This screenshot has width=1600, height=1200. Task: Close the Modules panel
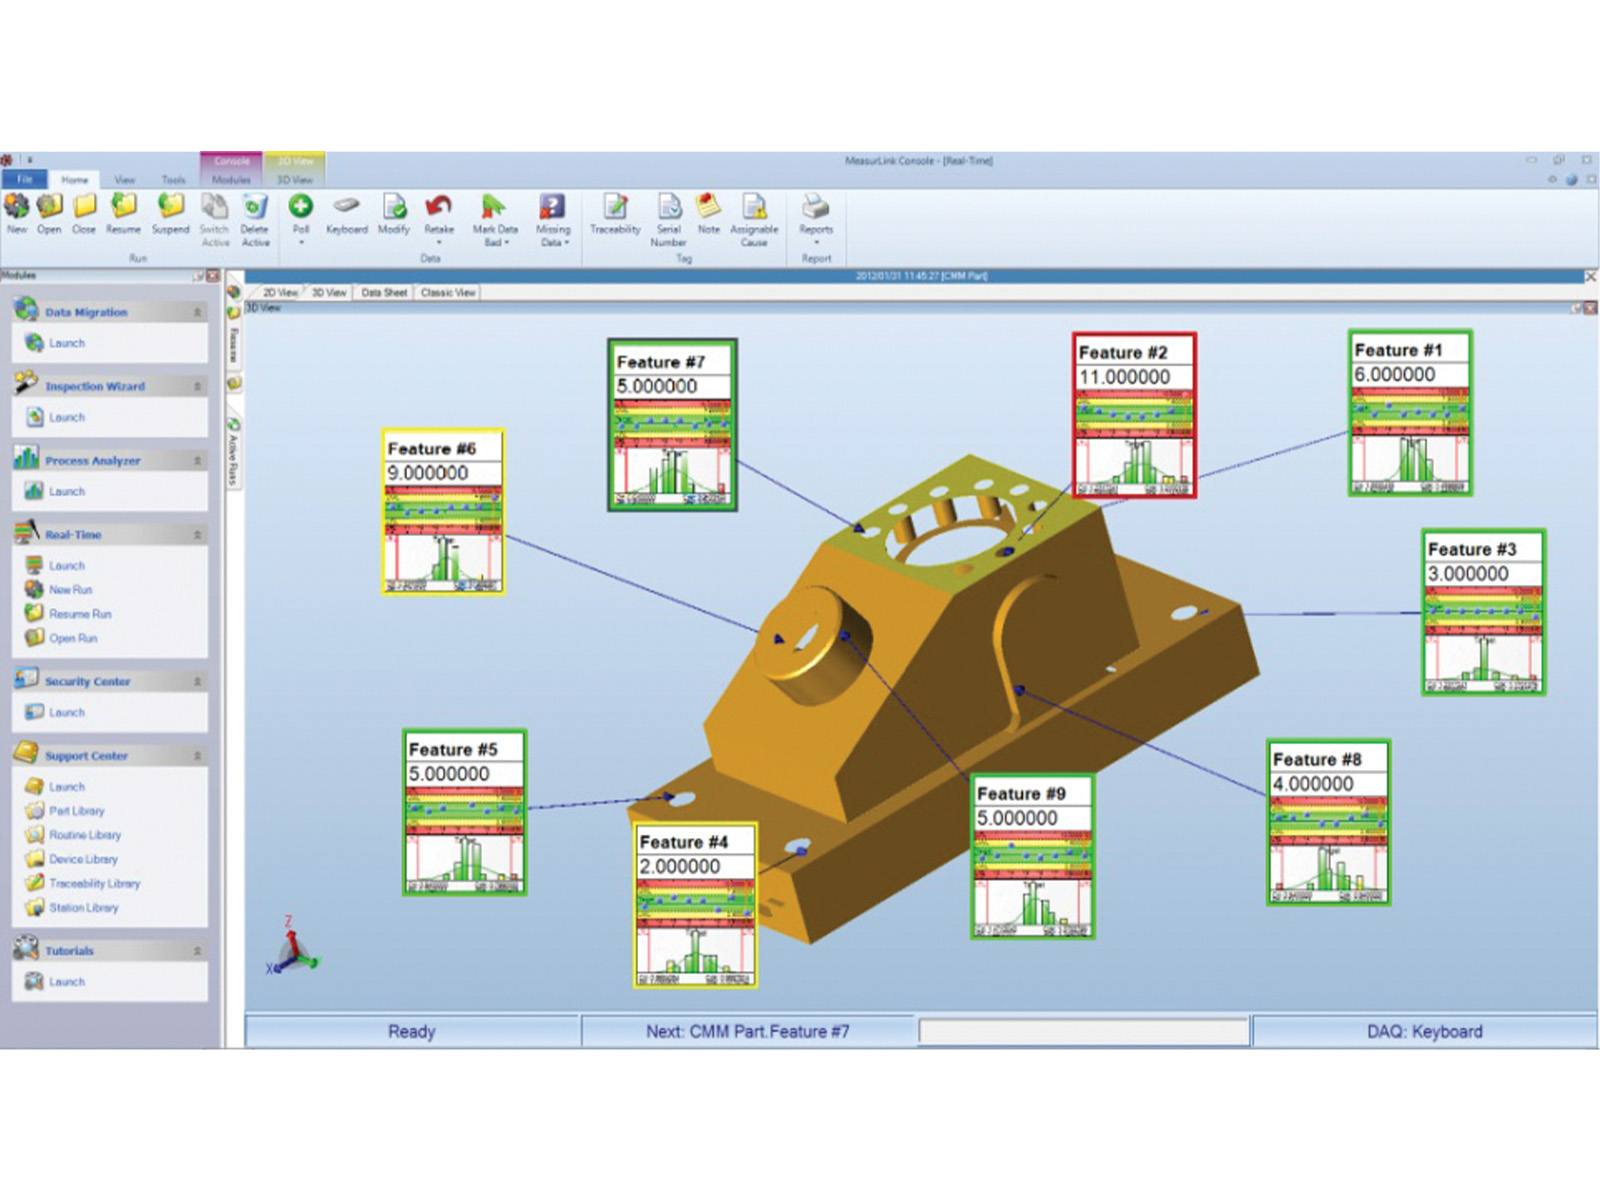pyautogui.click(x=213, y=276)
